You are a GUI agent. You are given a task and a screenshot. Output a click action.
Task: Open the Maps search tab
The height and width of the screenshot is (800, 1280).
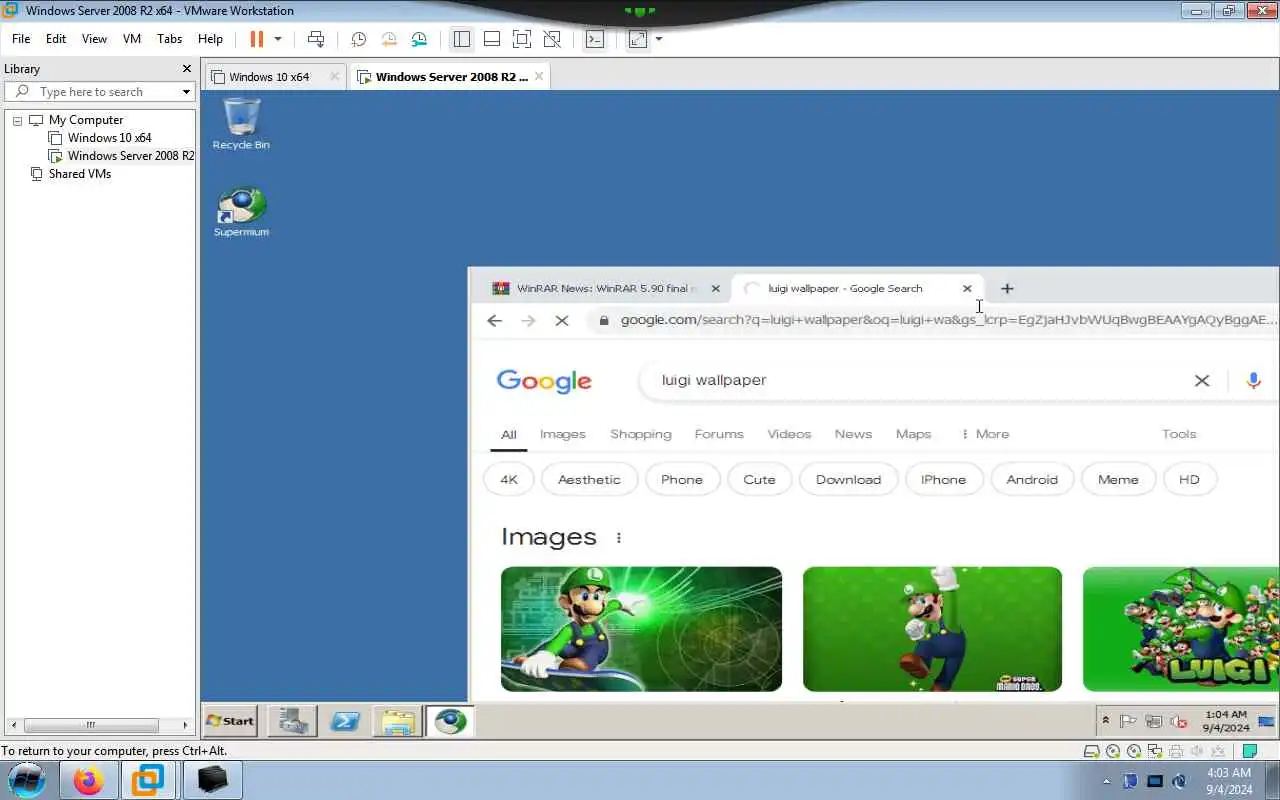913,434
